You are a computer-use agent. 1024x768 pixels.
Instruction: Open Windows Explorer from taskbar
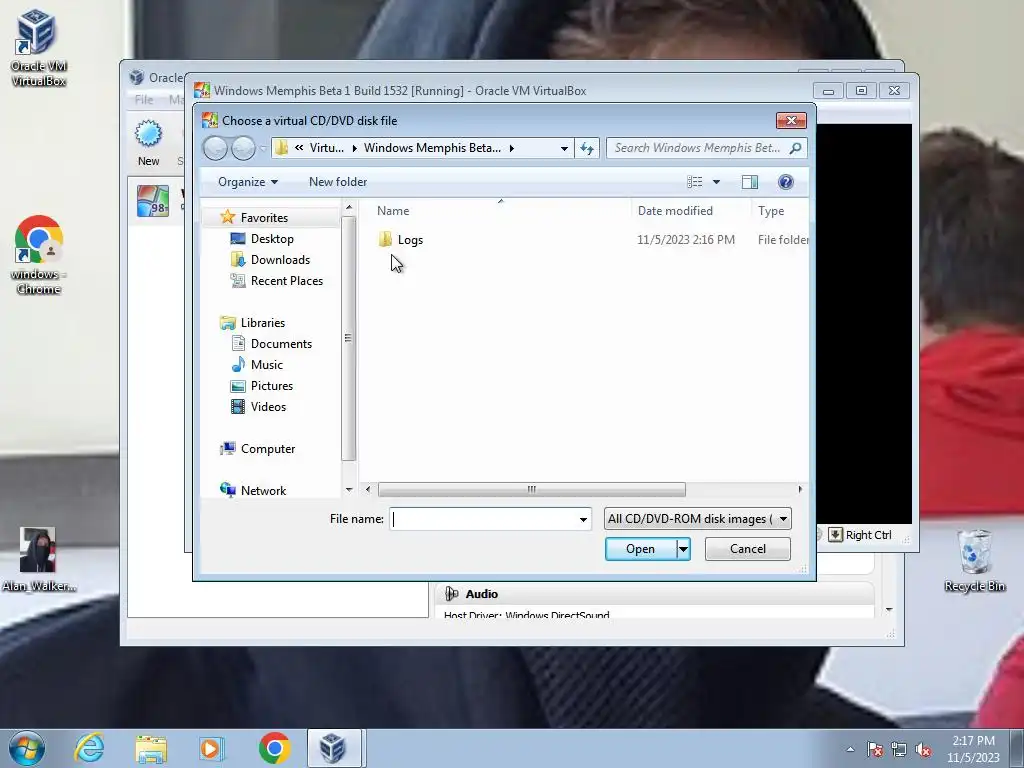(151, 749)
